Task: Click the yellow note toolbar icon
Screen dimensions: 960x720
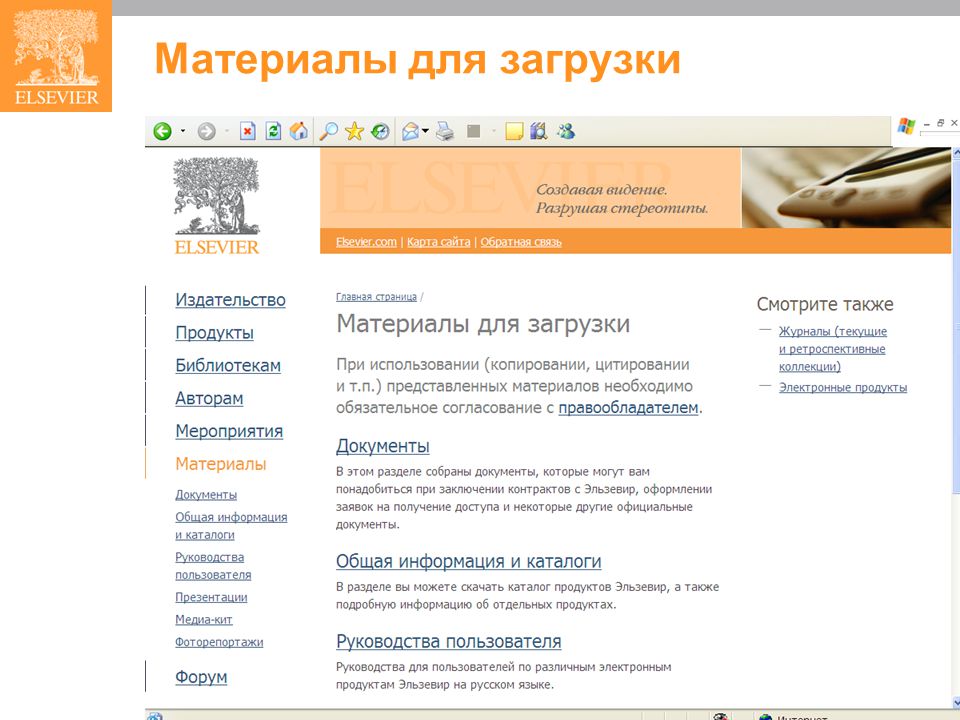Action: (x=514, y=131)
